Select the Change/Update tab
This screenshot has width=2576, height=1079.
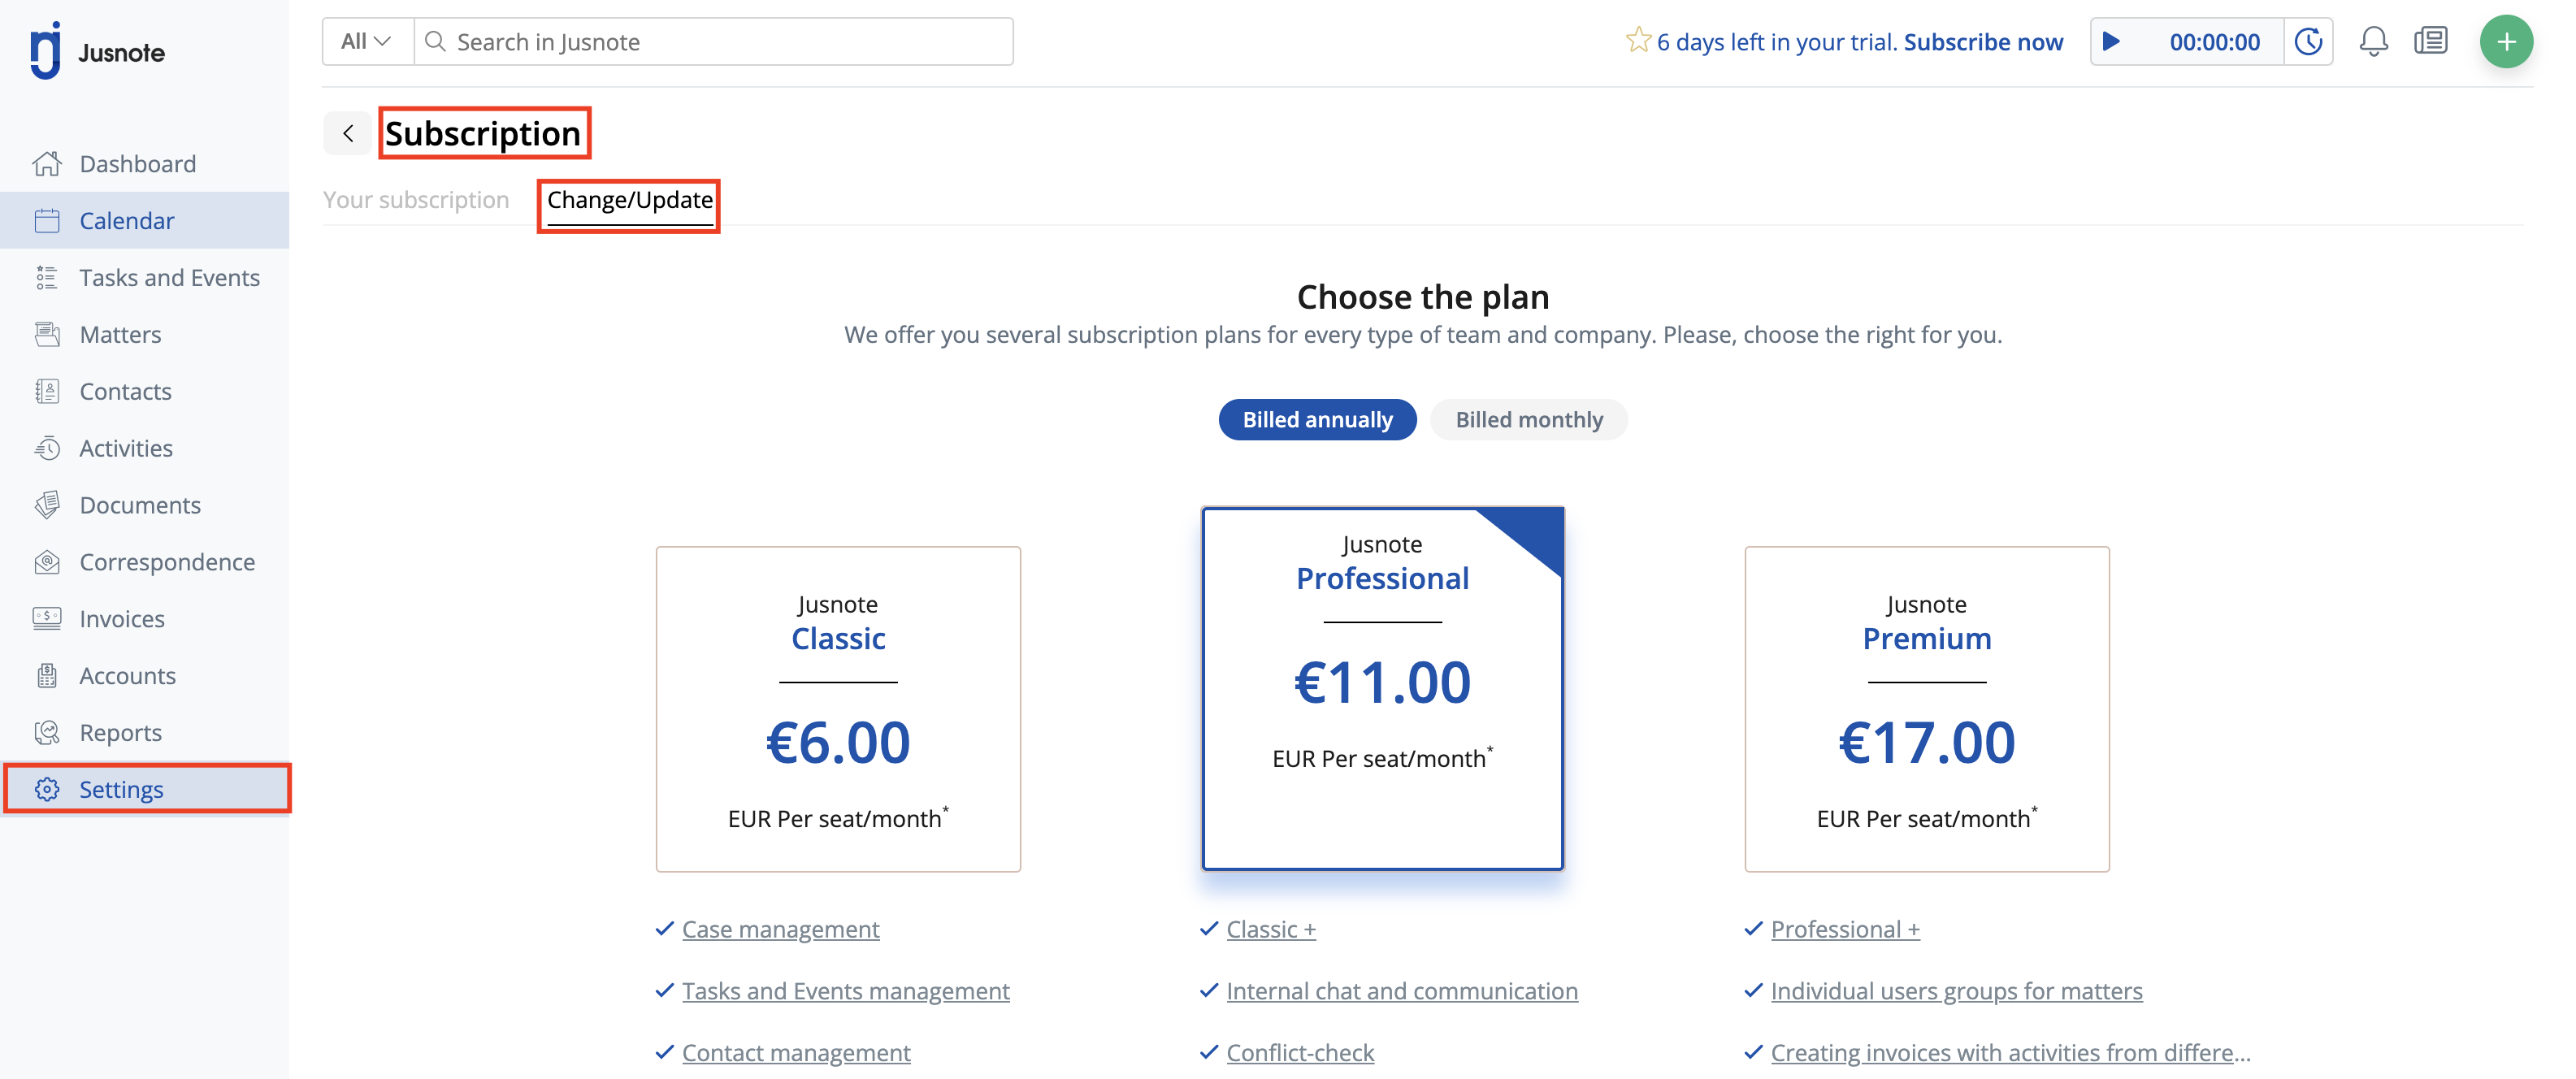629,200
